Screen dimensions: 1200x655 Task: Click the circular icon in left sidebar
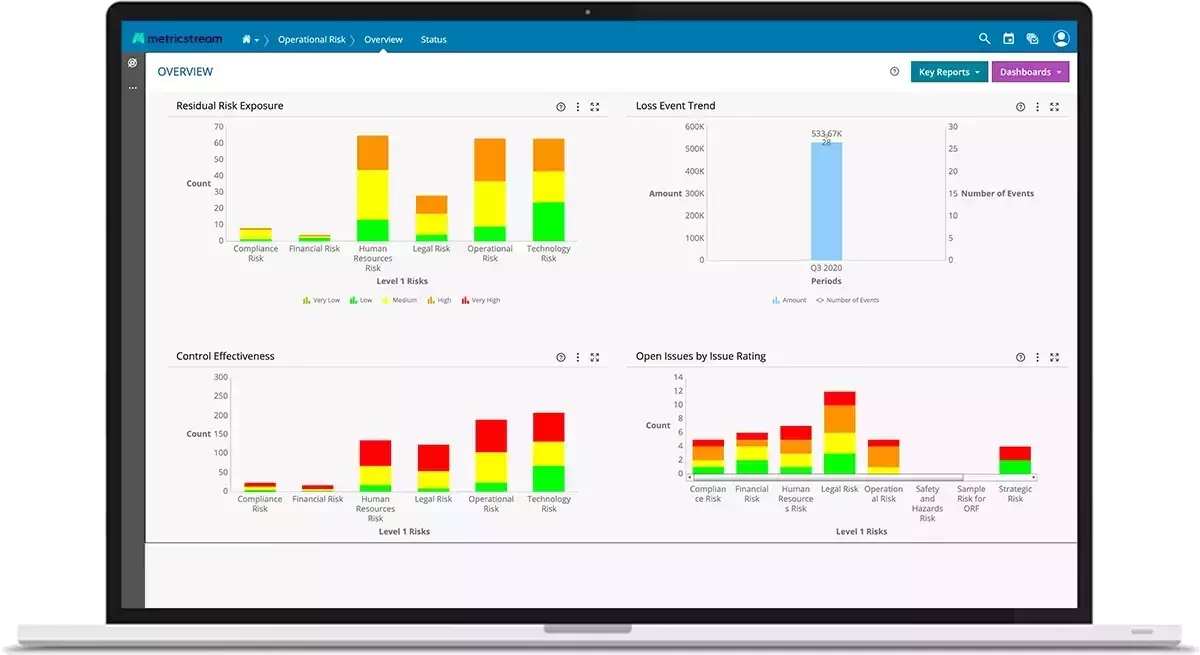(132, 63)
